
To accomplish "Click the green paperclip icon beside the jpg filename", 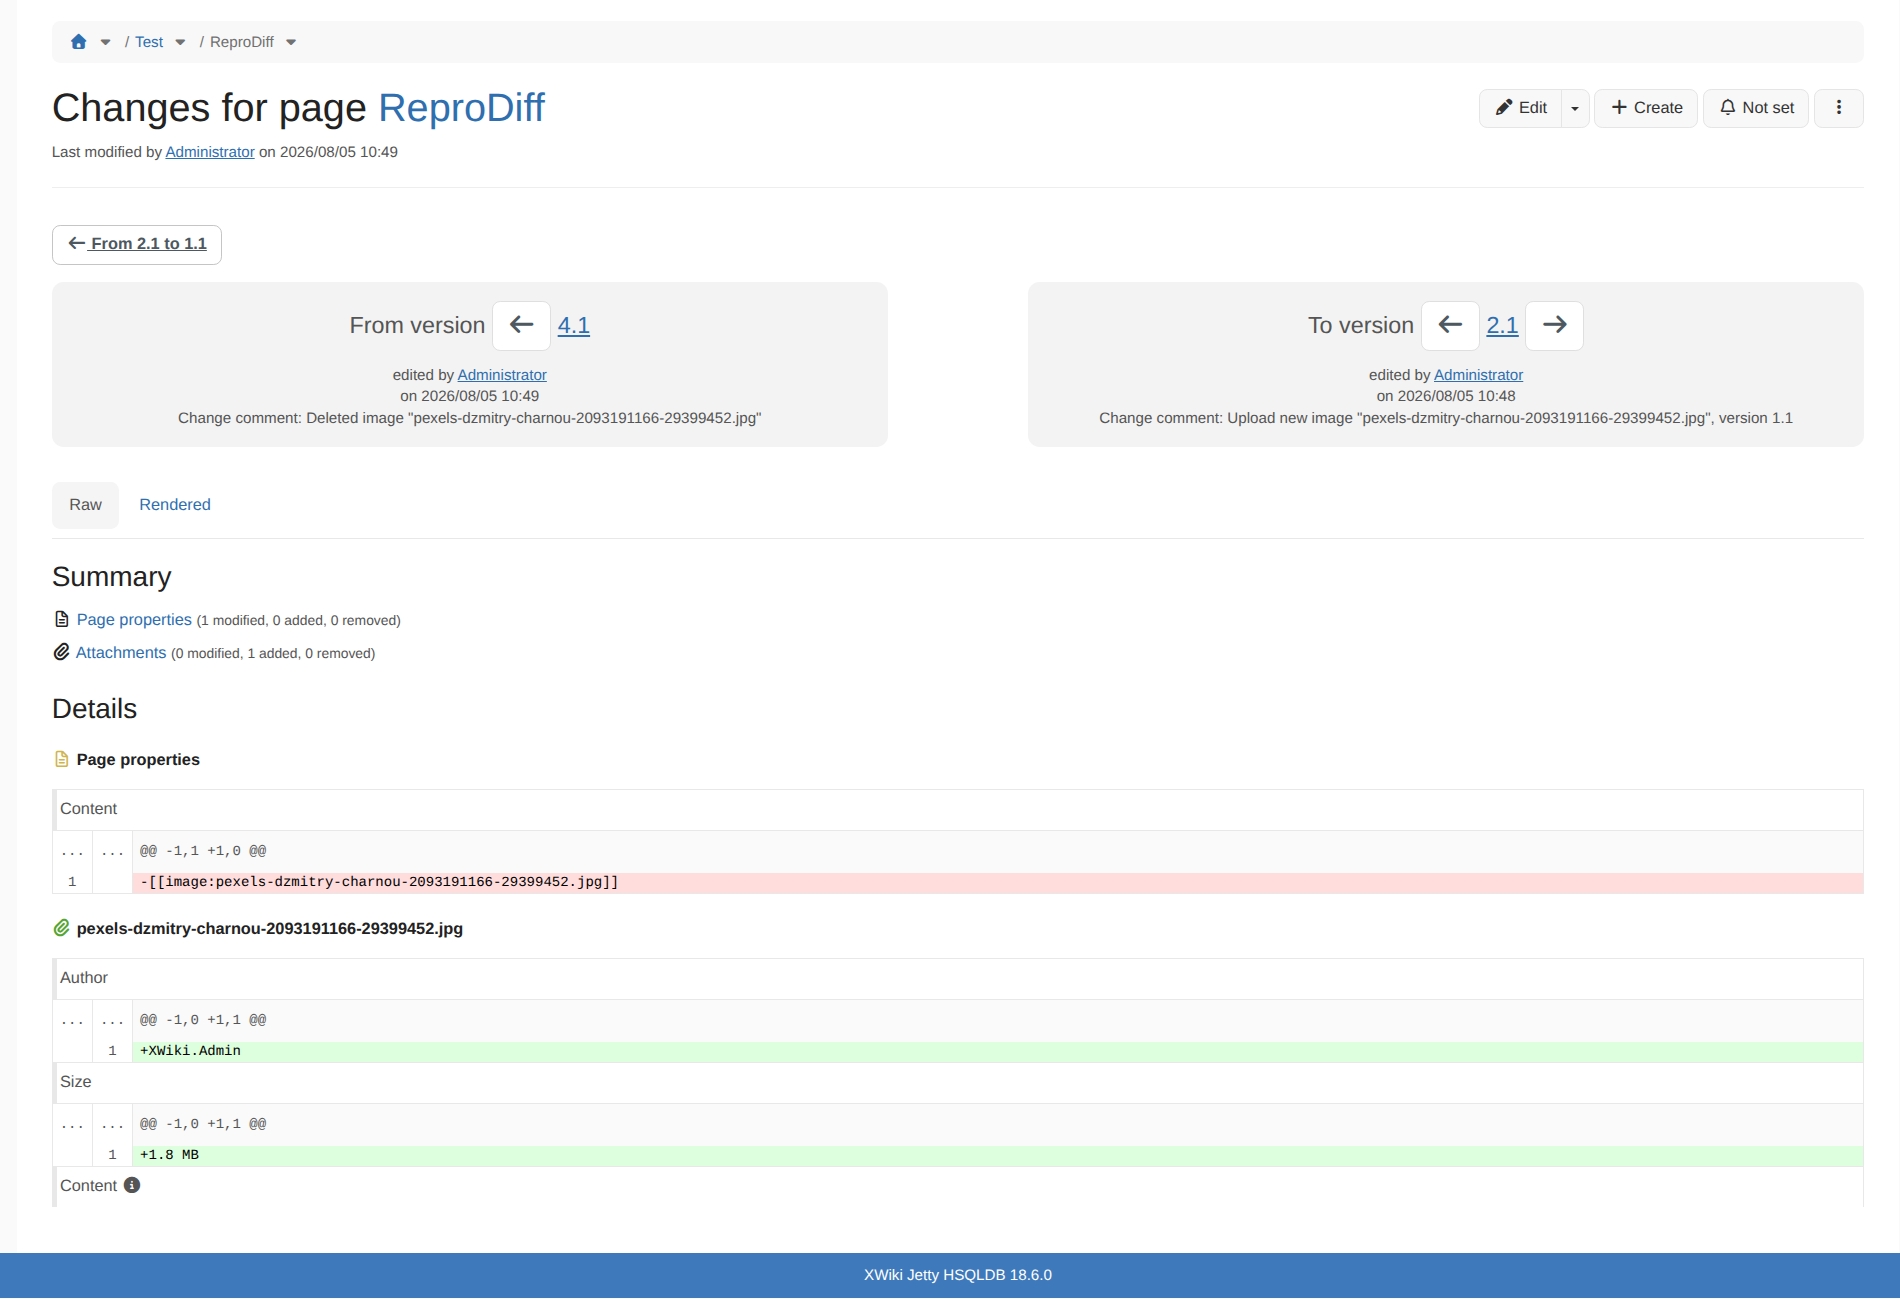I will [x=62, y=929].
